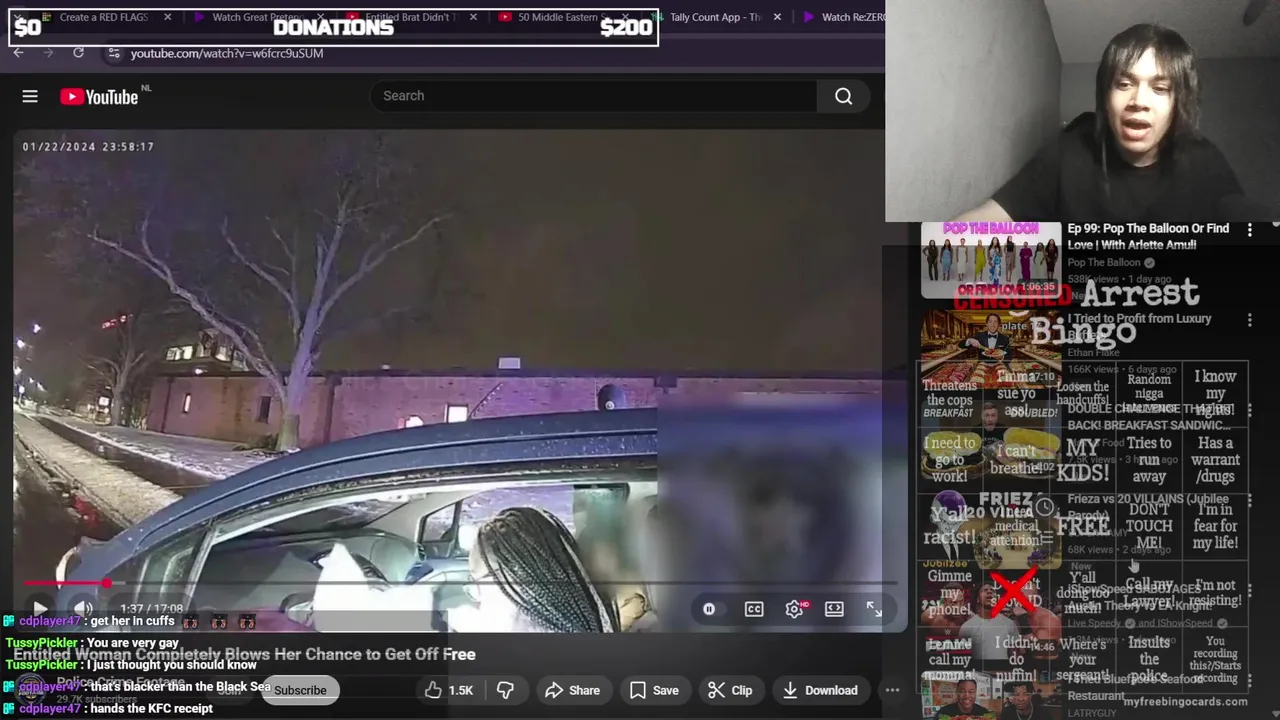Image resolution: width=1280 pixels, height=720 pixels.
Task: Open the 'Ep 99: Pop The Balloon' thumbnail
Action: [x=991, y=260]
